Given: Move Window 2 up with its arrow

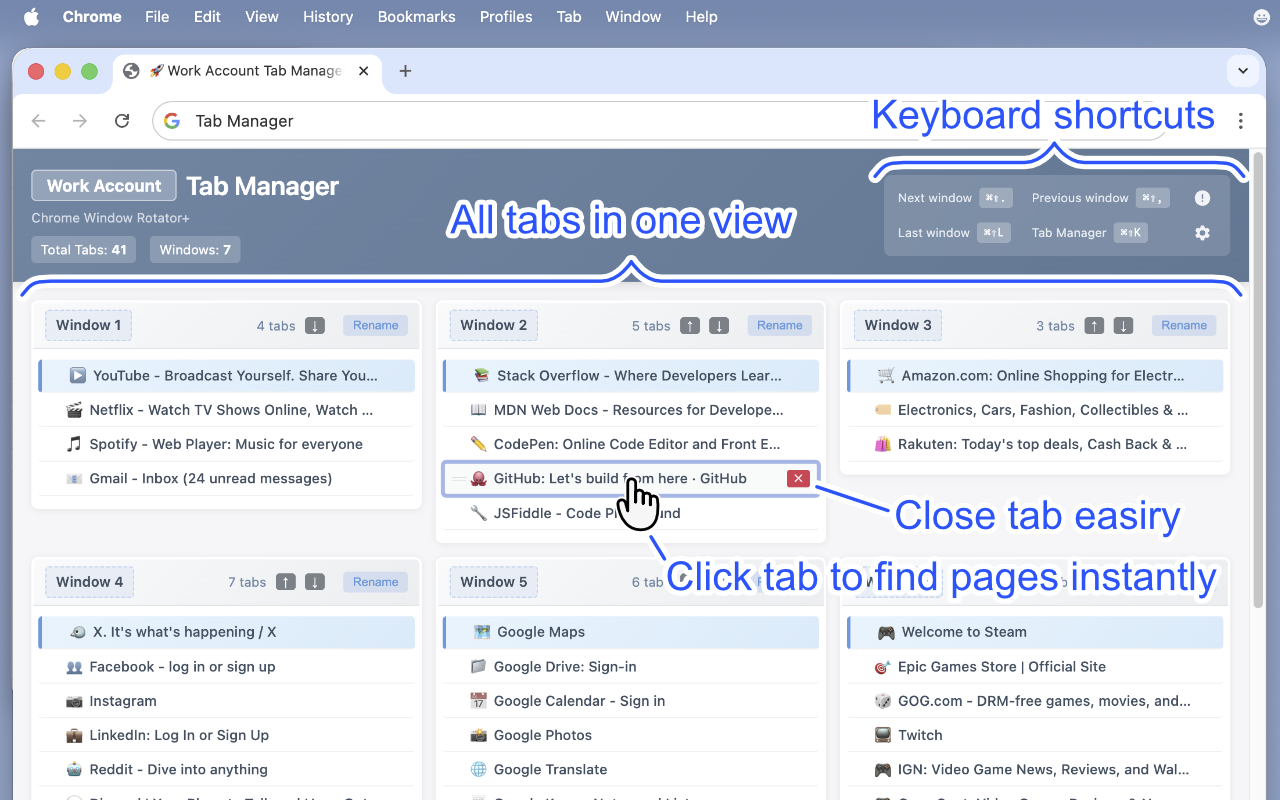Looking at the screenshot, I should [x=690, y=325].
